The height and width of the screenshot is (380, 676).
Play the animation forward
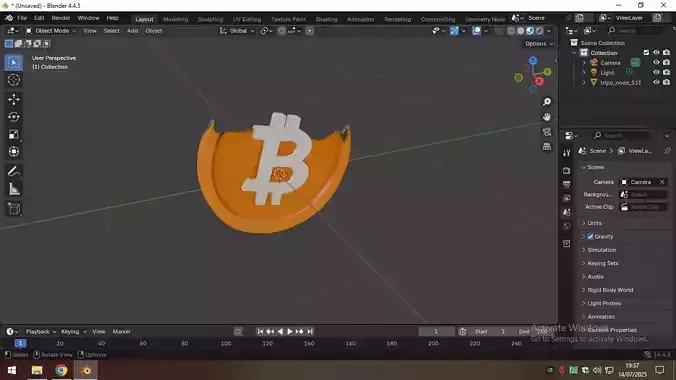click(x=290, y=332)
